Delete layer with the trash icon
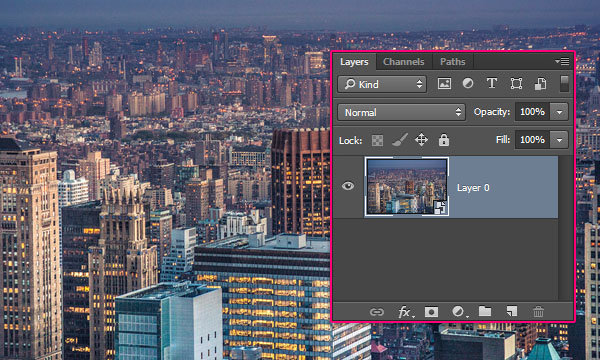Image resolution: width=600 pixels, height=360 pixels. point(538,312)
